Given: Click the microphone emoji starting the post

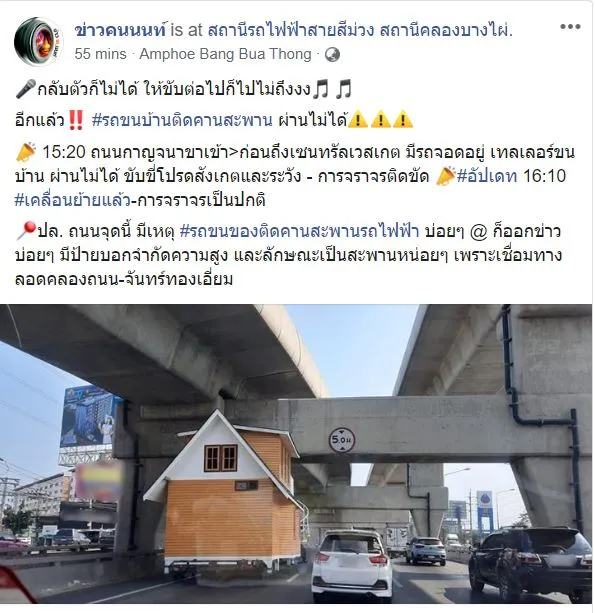Looking at the screenshot, I should coord(25,89).
